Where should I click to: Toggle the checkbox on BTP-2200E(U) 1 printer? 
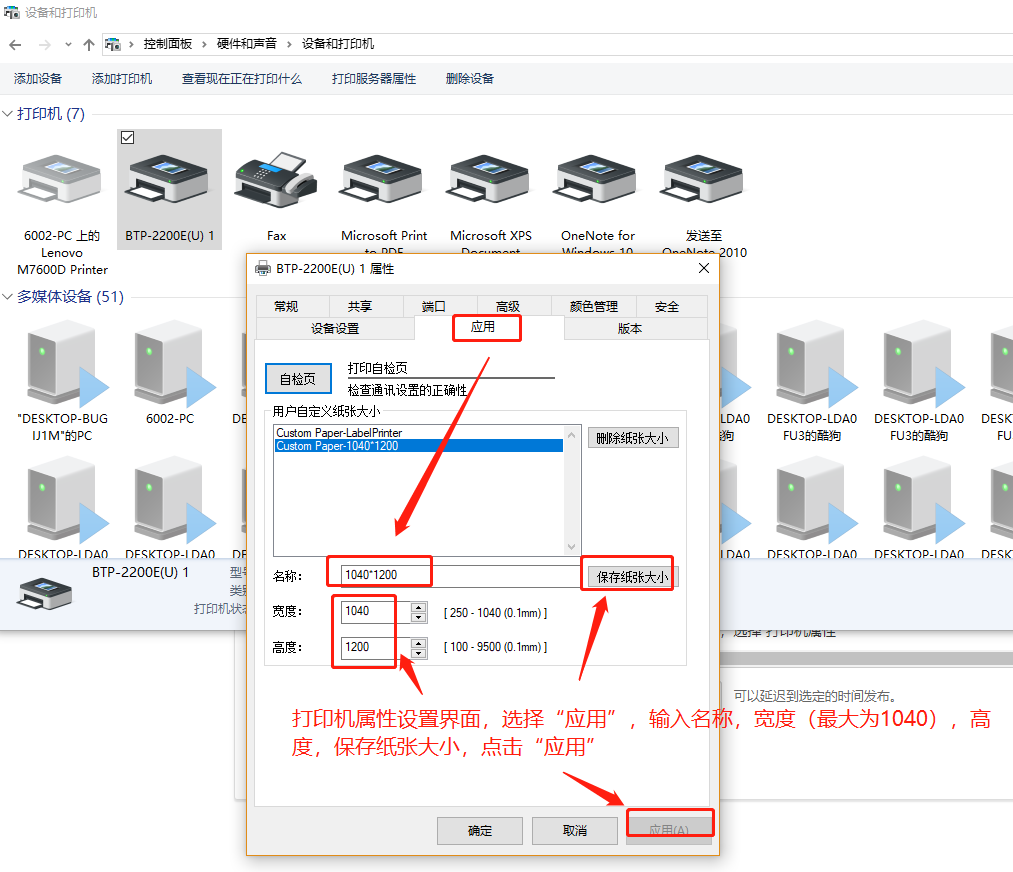(x=128, y=138)
